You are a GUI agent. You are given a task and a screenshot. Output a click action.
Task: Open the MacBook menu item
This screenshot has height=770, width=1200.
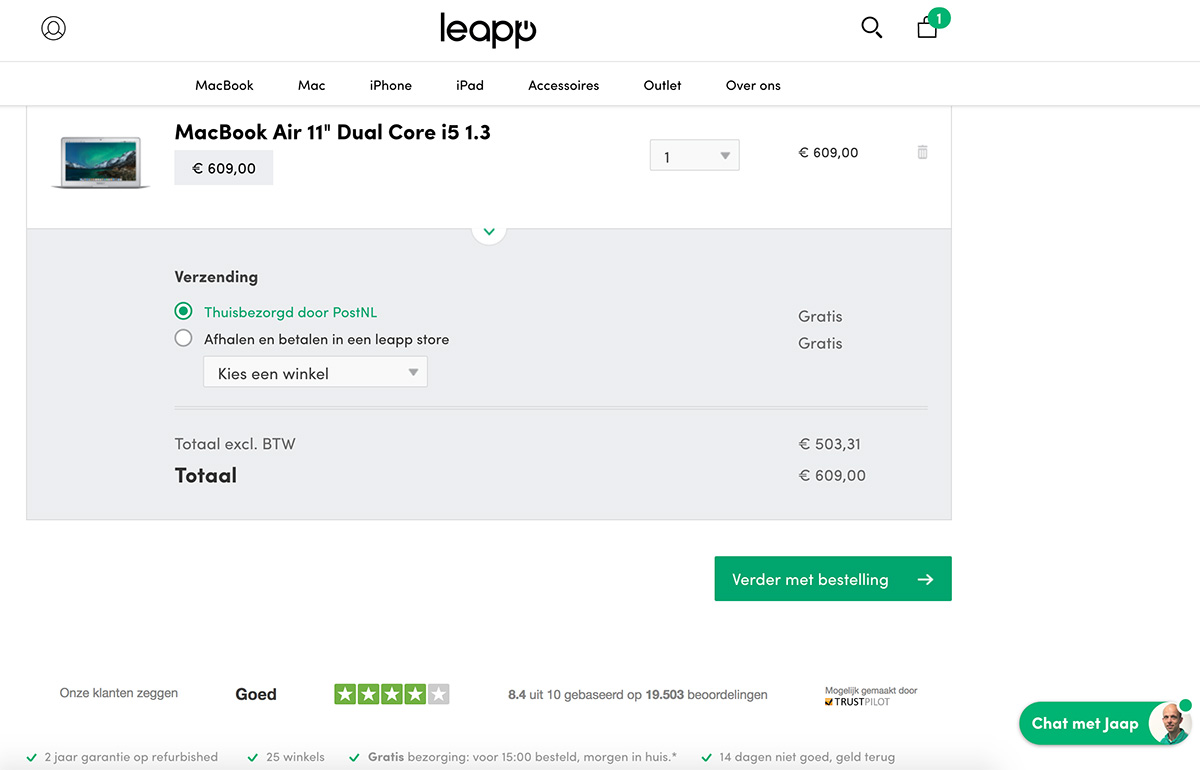click(225, 85)
